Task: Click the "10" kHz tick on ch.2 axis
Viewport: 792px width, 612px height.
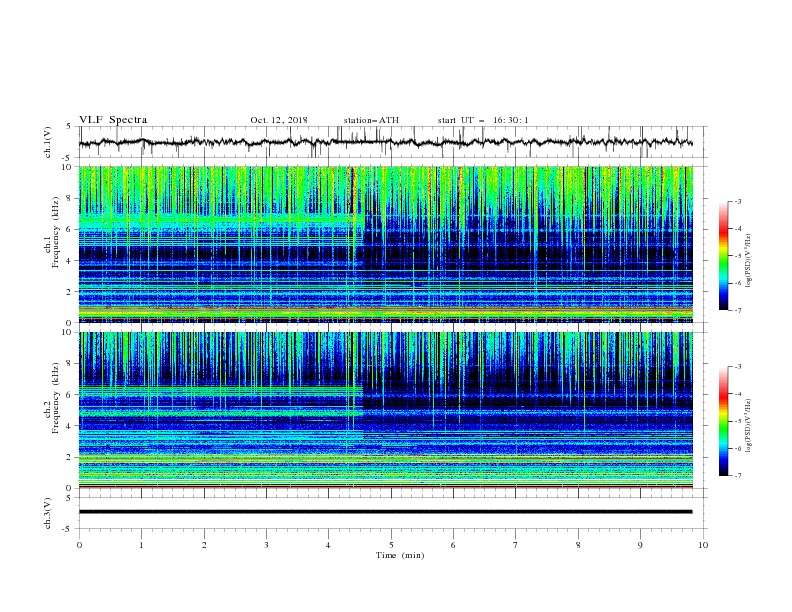Action: (68, 332)
